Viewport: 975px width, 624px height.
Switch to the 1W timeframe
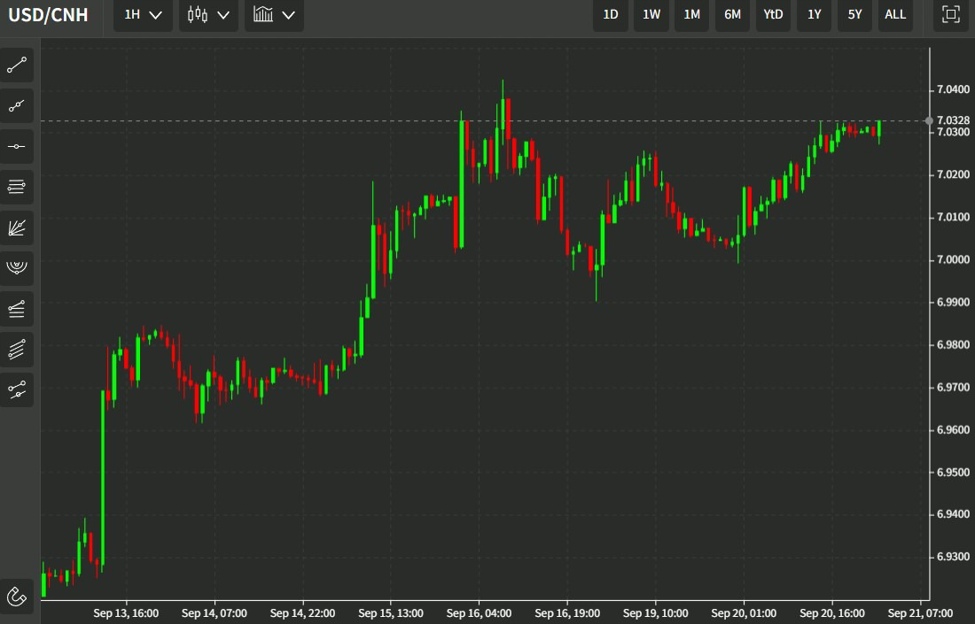651,15
